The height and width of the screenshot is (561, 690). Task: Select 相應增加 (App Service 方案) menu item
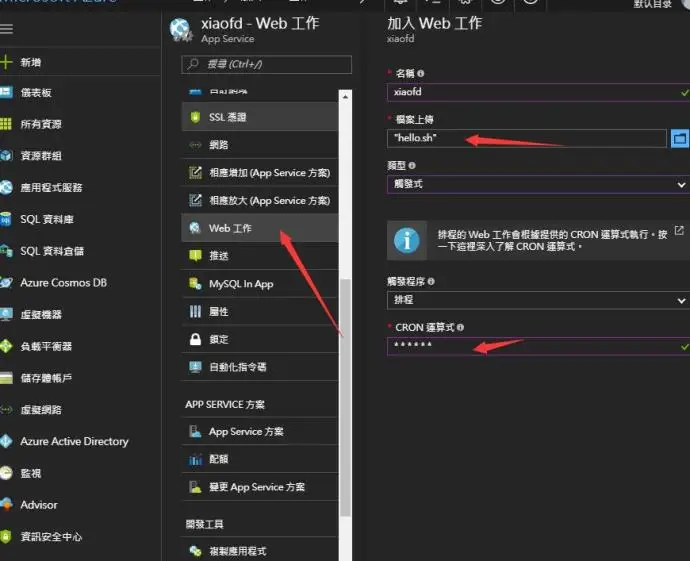point(260,172)
